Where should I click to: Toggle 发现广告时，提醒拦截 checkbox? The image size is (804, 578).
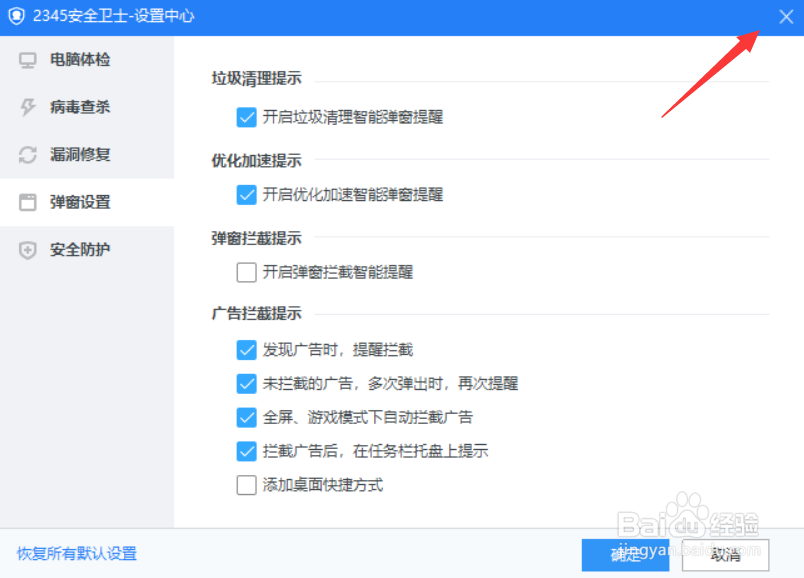pyautogui.click(x=247, y=350)
